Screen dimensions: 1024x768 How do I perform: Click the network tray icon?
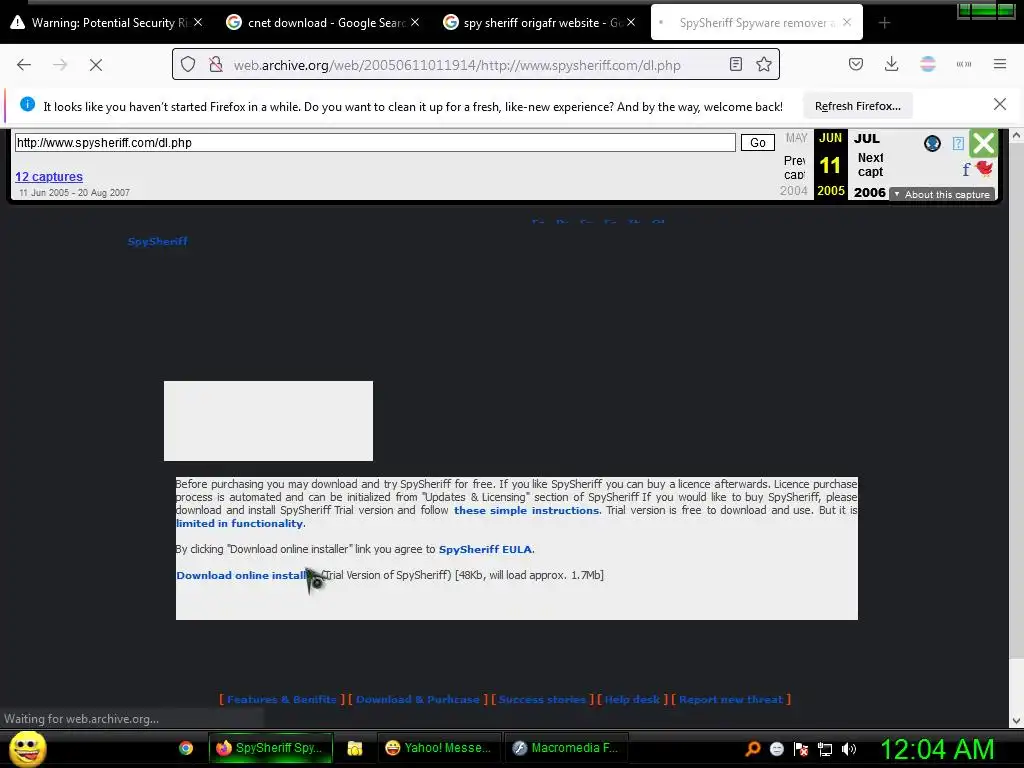[825, 749]
